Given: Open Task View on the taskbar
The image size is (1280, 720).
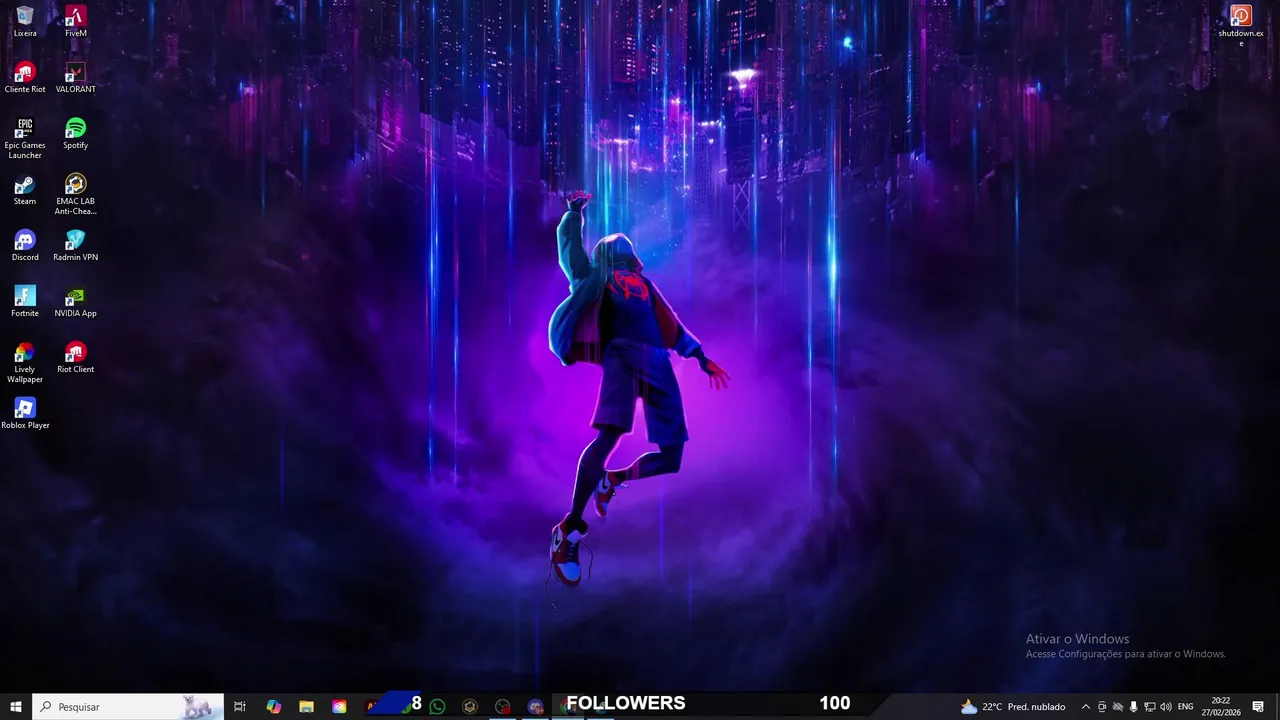Looking at the screenshot, I should (x=240, y=706).
